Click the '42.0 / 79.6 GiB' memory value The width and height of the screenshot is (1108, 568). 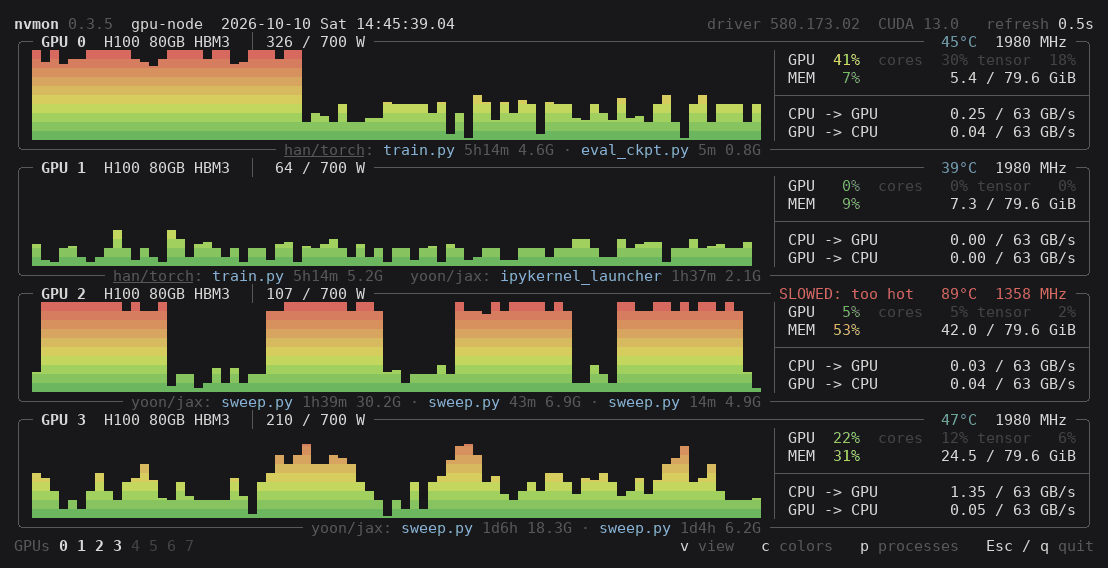click(1008, 329)
